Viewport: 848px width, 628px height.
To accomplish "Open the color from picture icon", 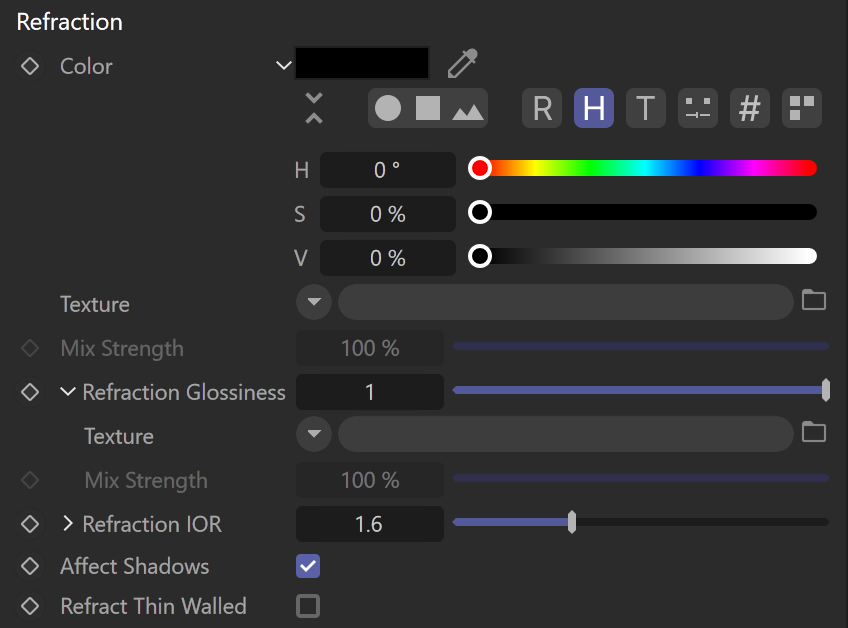I will click(468, 111).
